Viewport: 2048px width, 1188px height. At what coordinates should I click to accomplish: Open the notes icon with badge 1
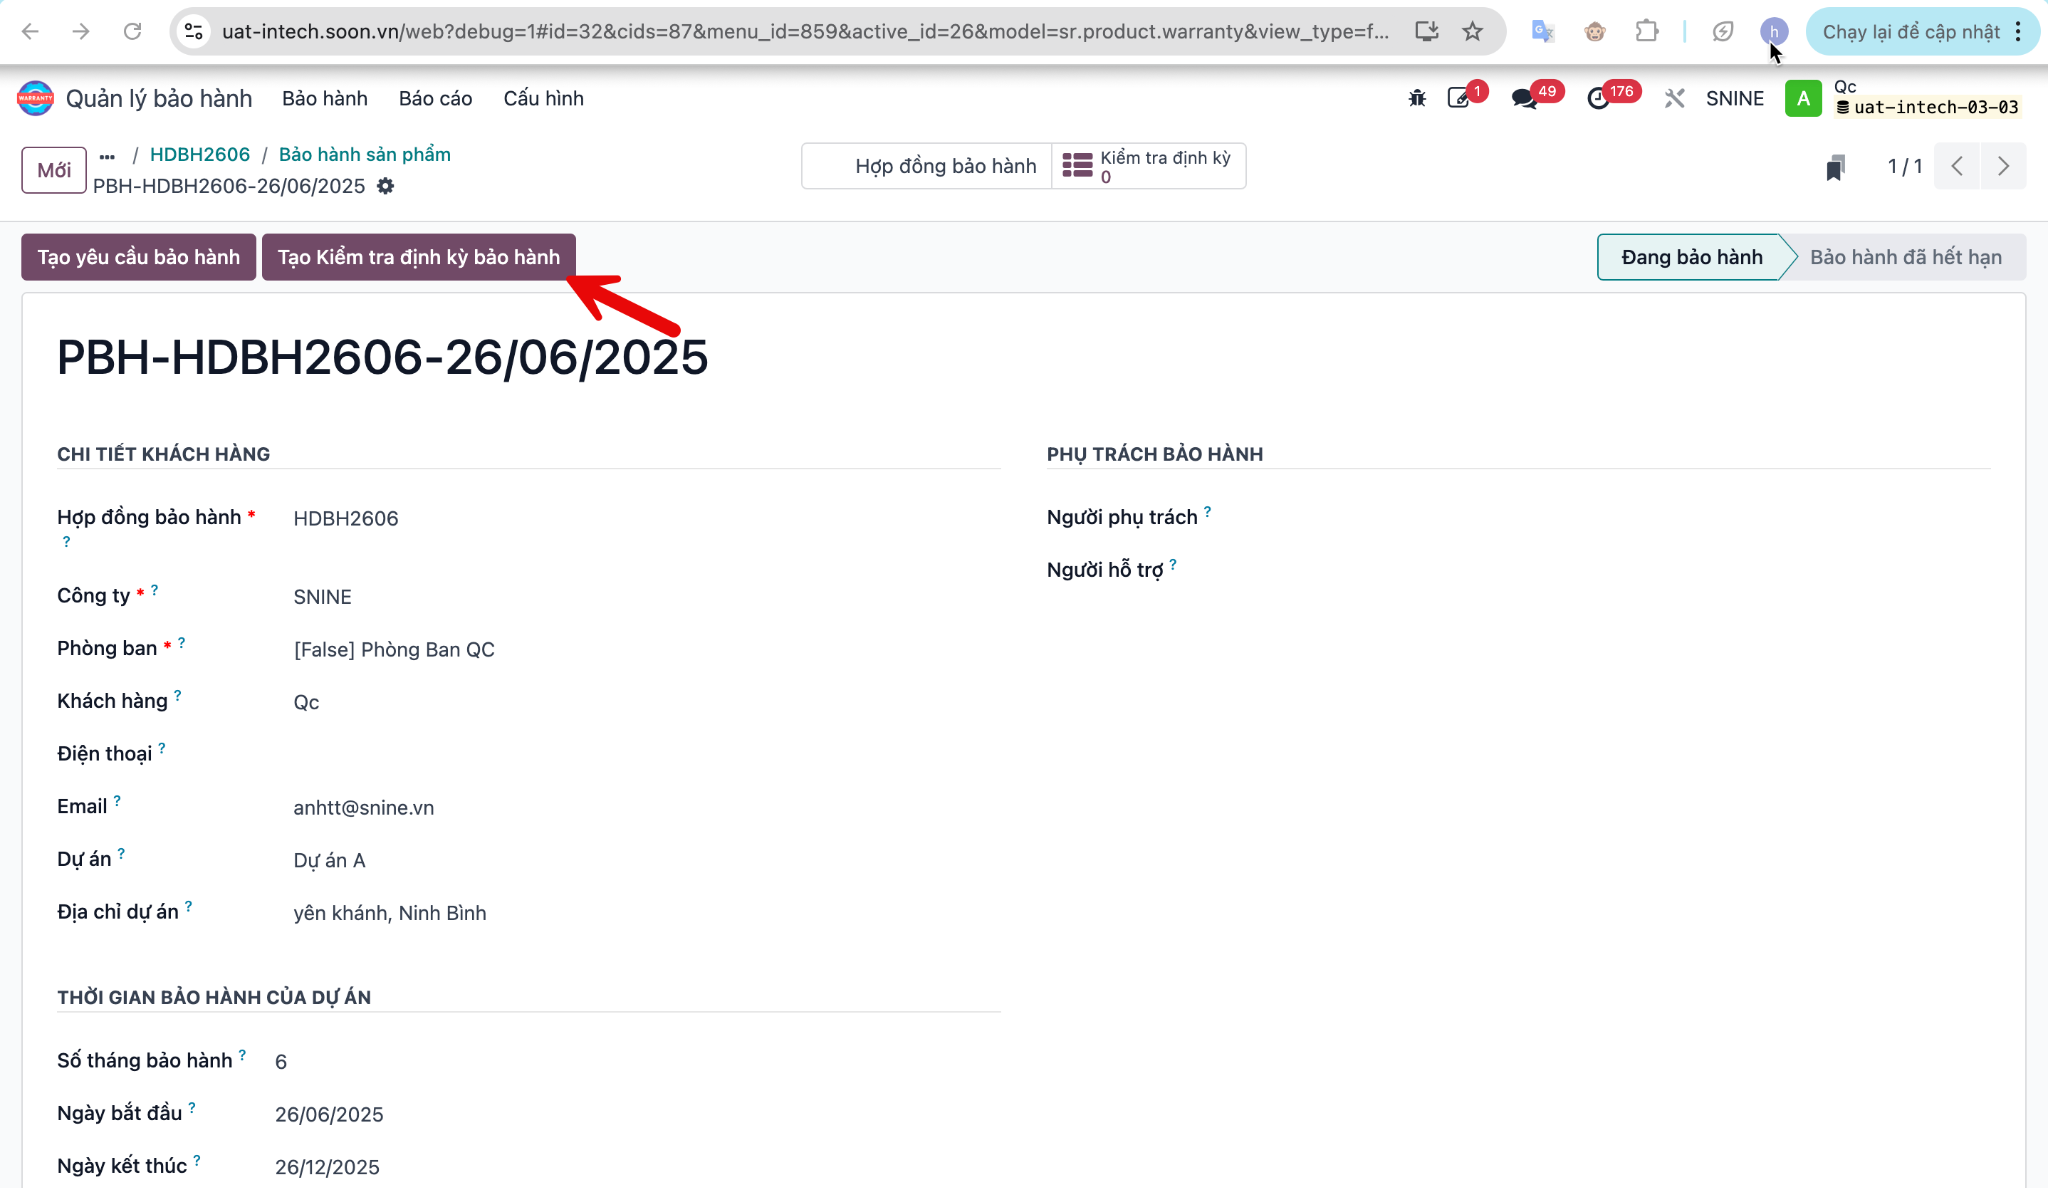(1459, 98)
